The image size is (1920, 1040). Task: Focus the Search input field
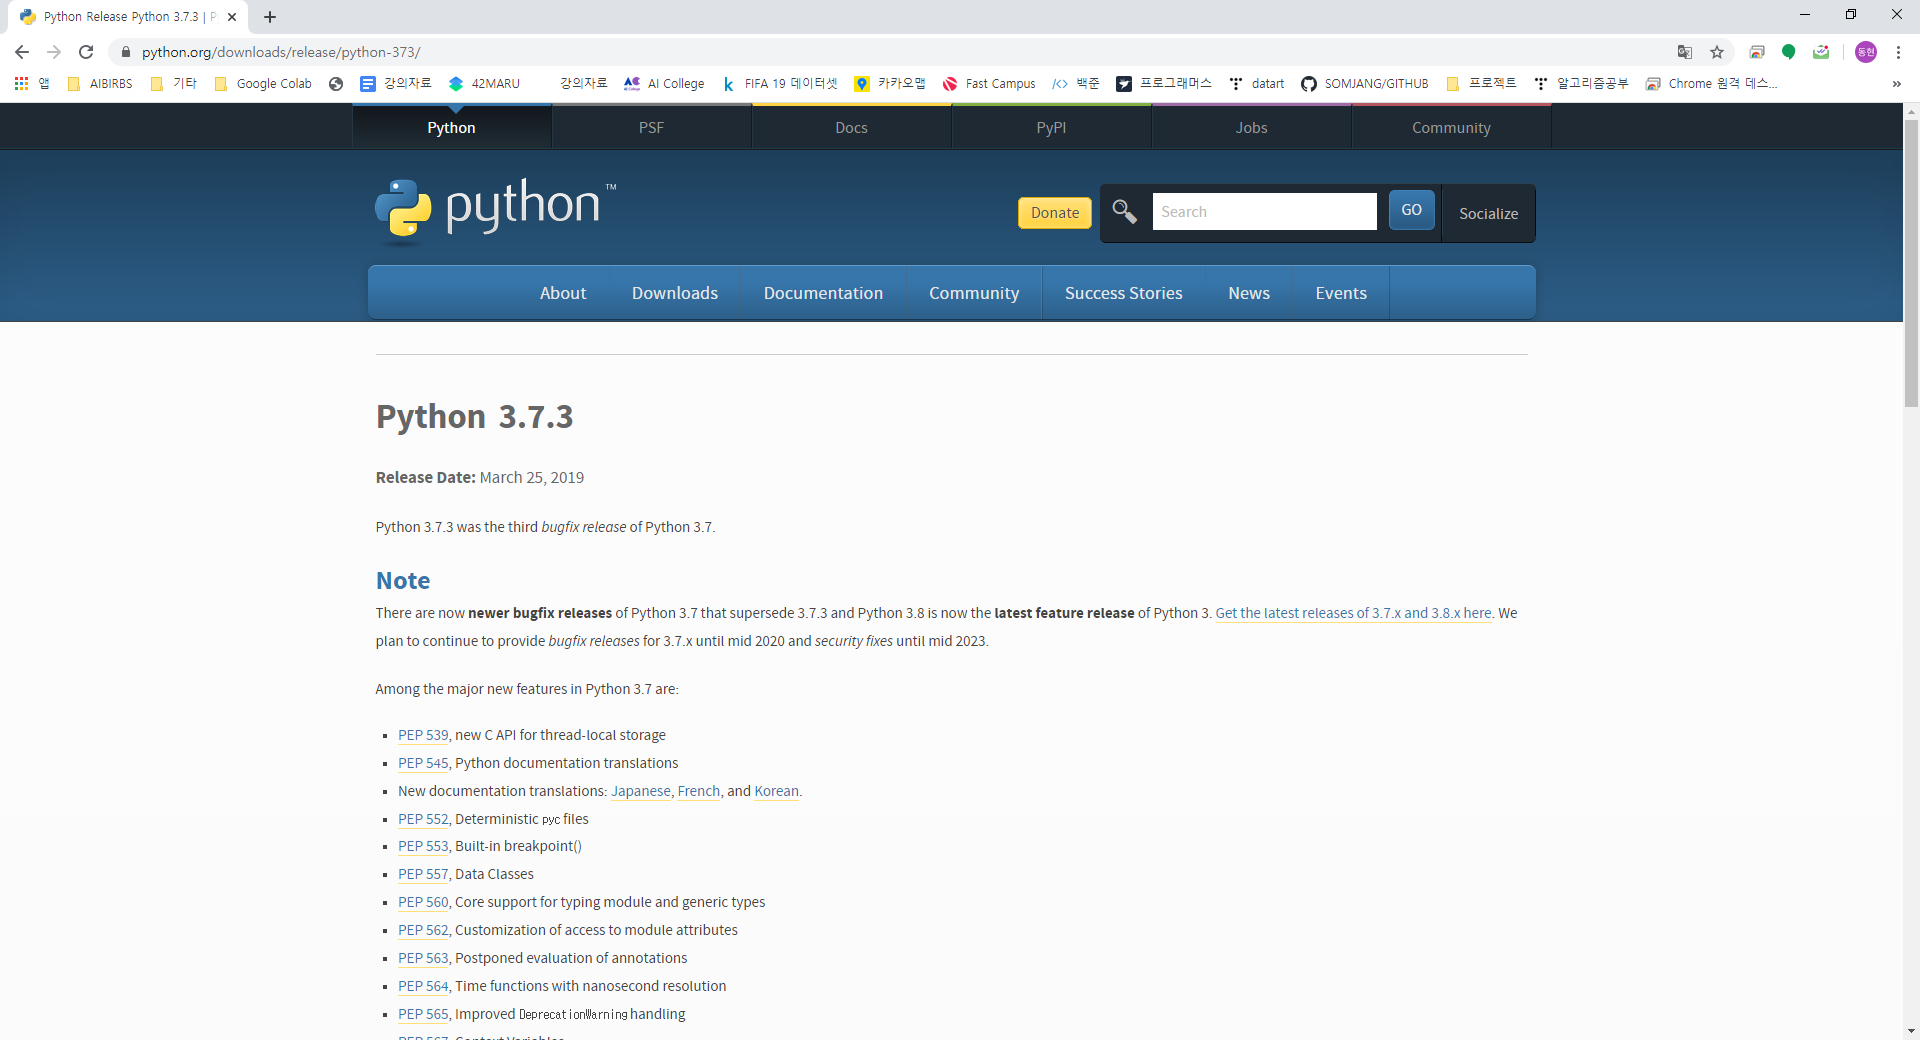click(x=1264, y=212)
